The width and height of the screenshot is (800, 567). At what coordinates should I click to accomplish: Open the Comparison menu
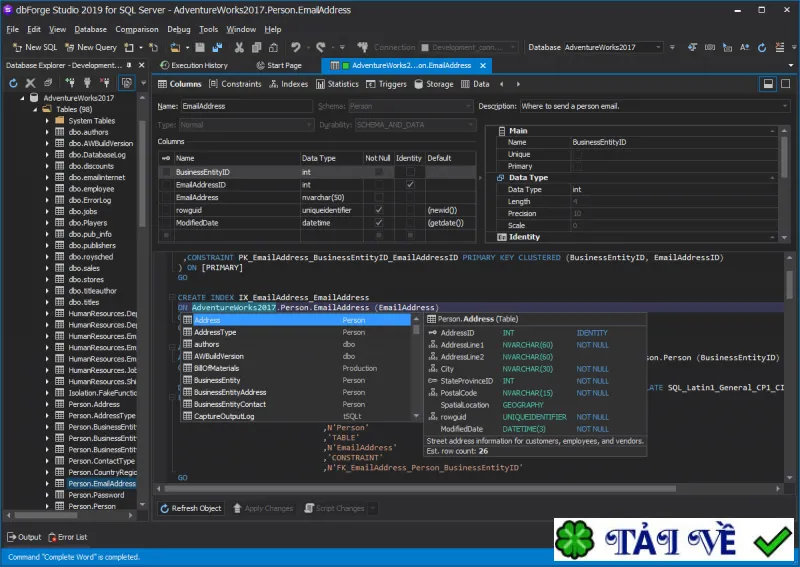137,29
